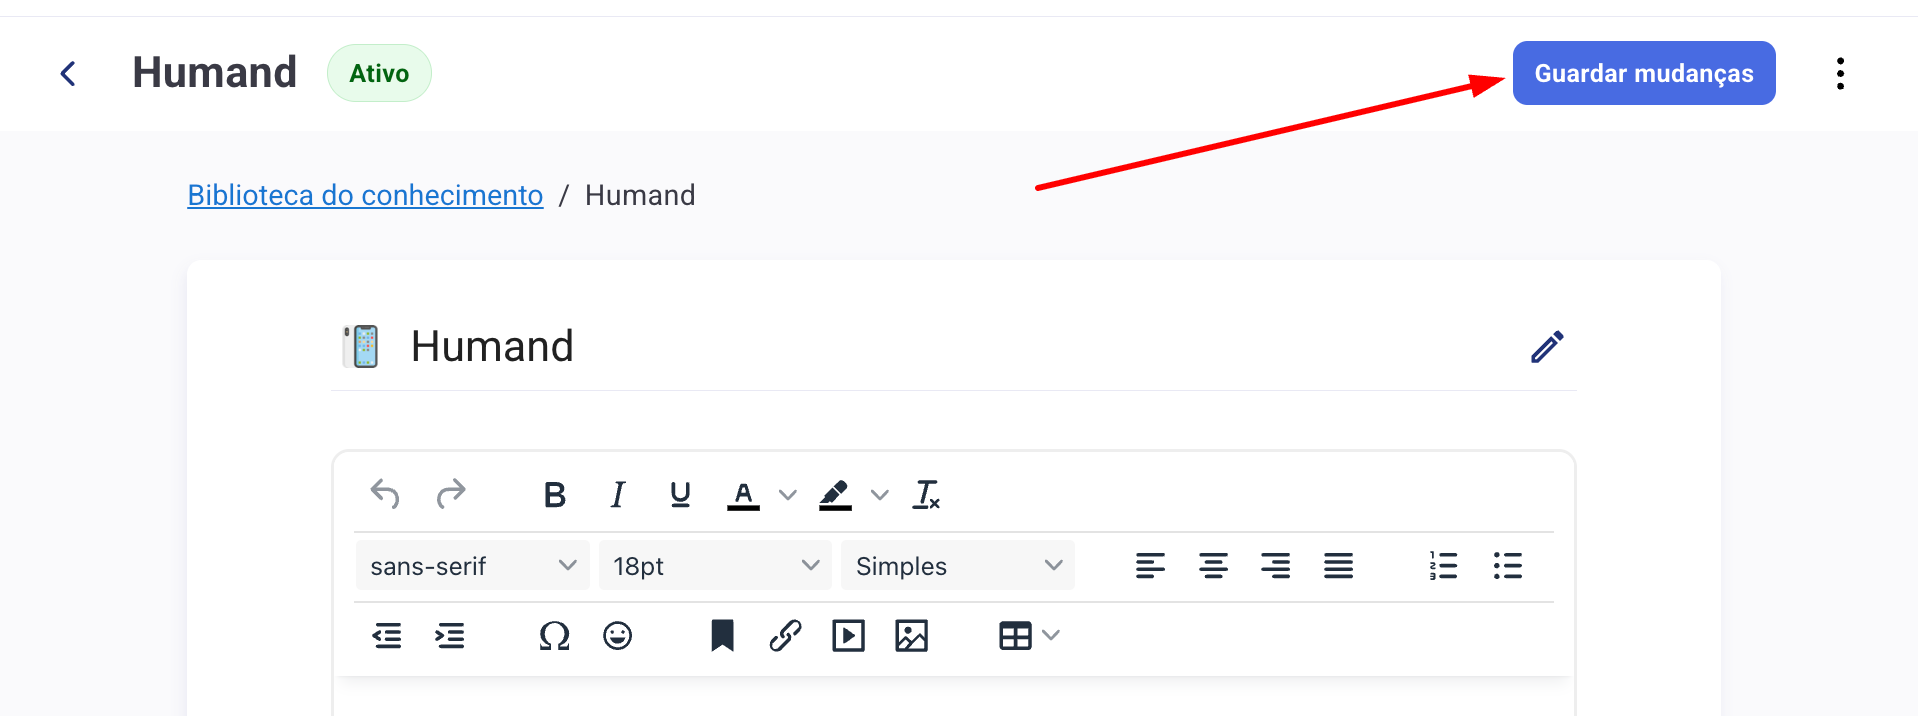Open the 18pt font size dropdown

[x=715, y=566]
